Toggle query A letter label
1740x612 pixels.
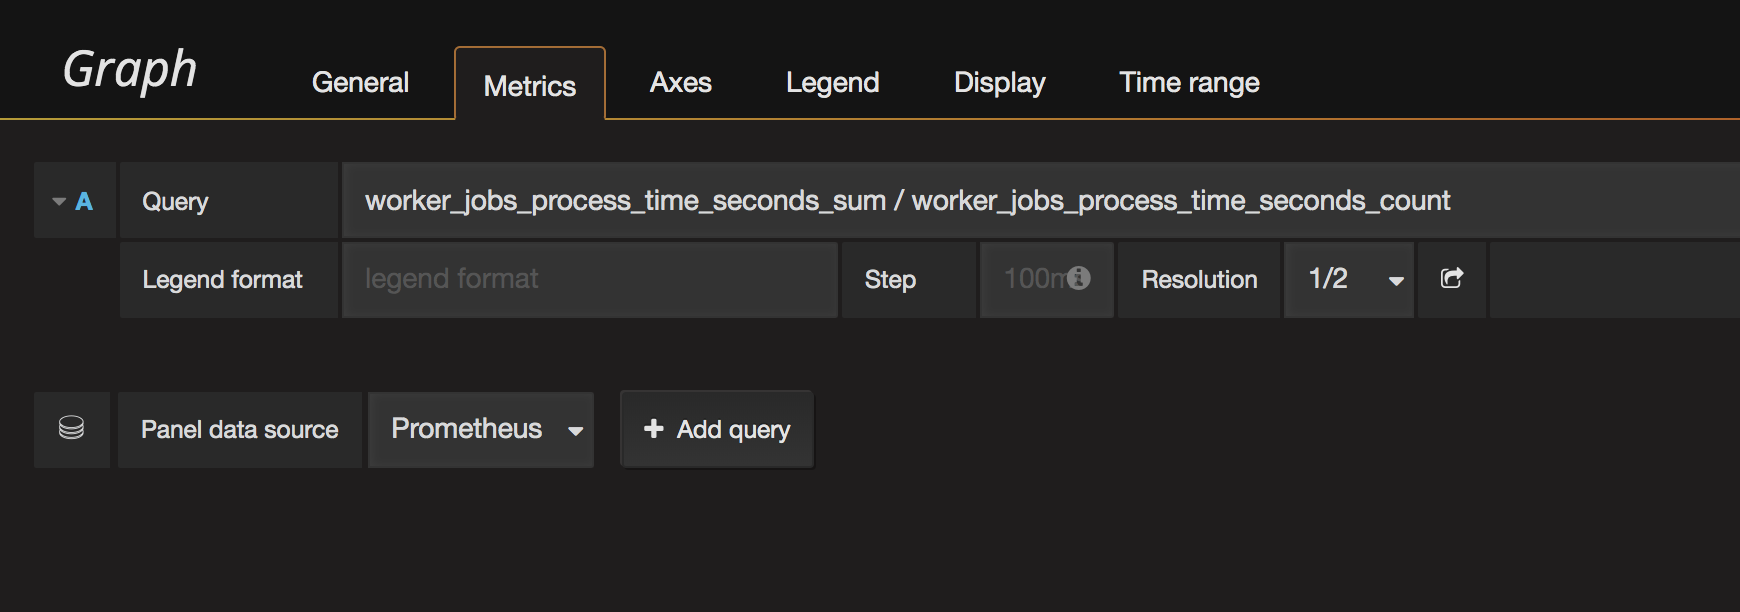(x=84, y=201)
